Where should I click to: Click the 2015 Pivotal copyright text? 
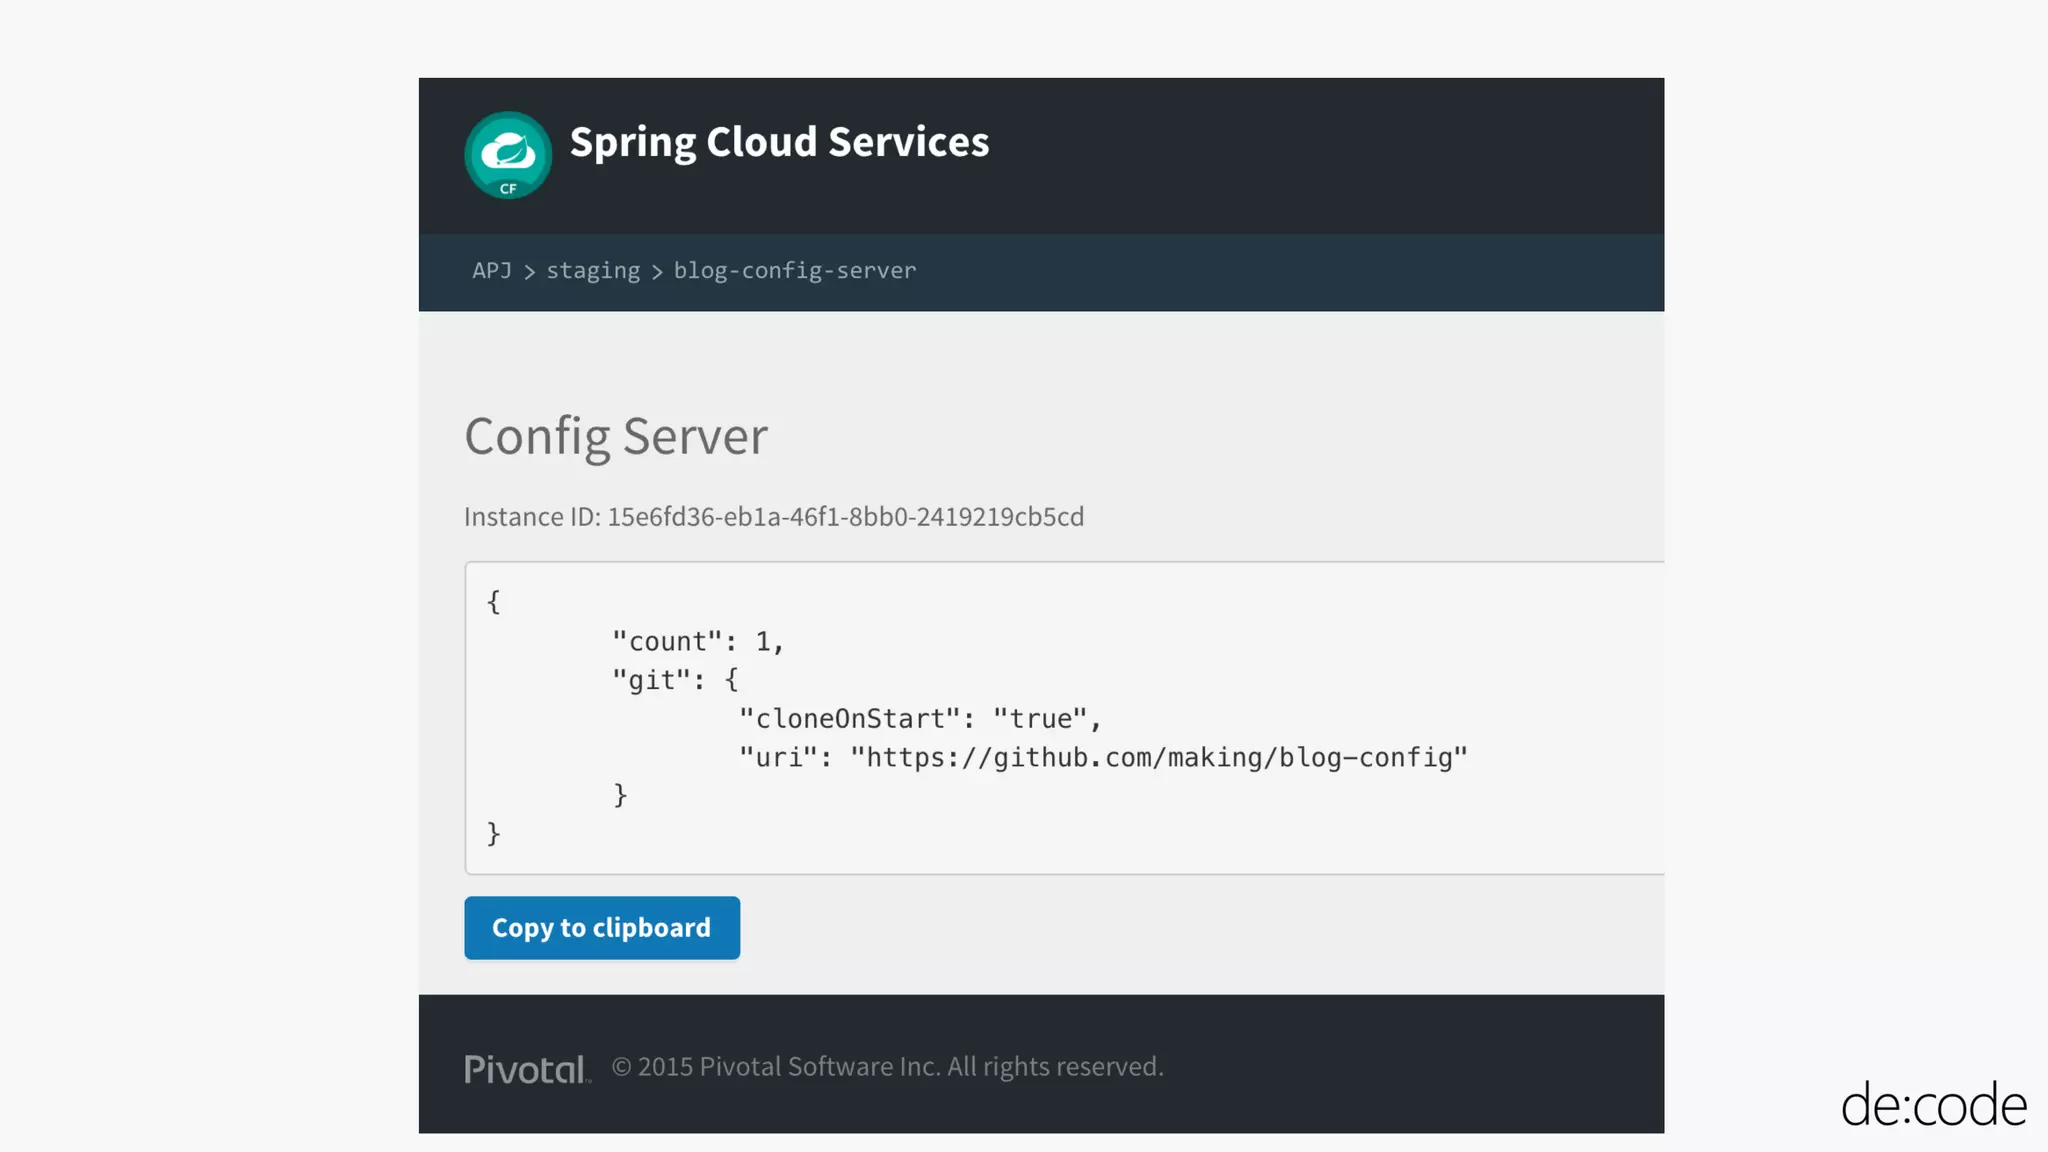click(887, 1067)
